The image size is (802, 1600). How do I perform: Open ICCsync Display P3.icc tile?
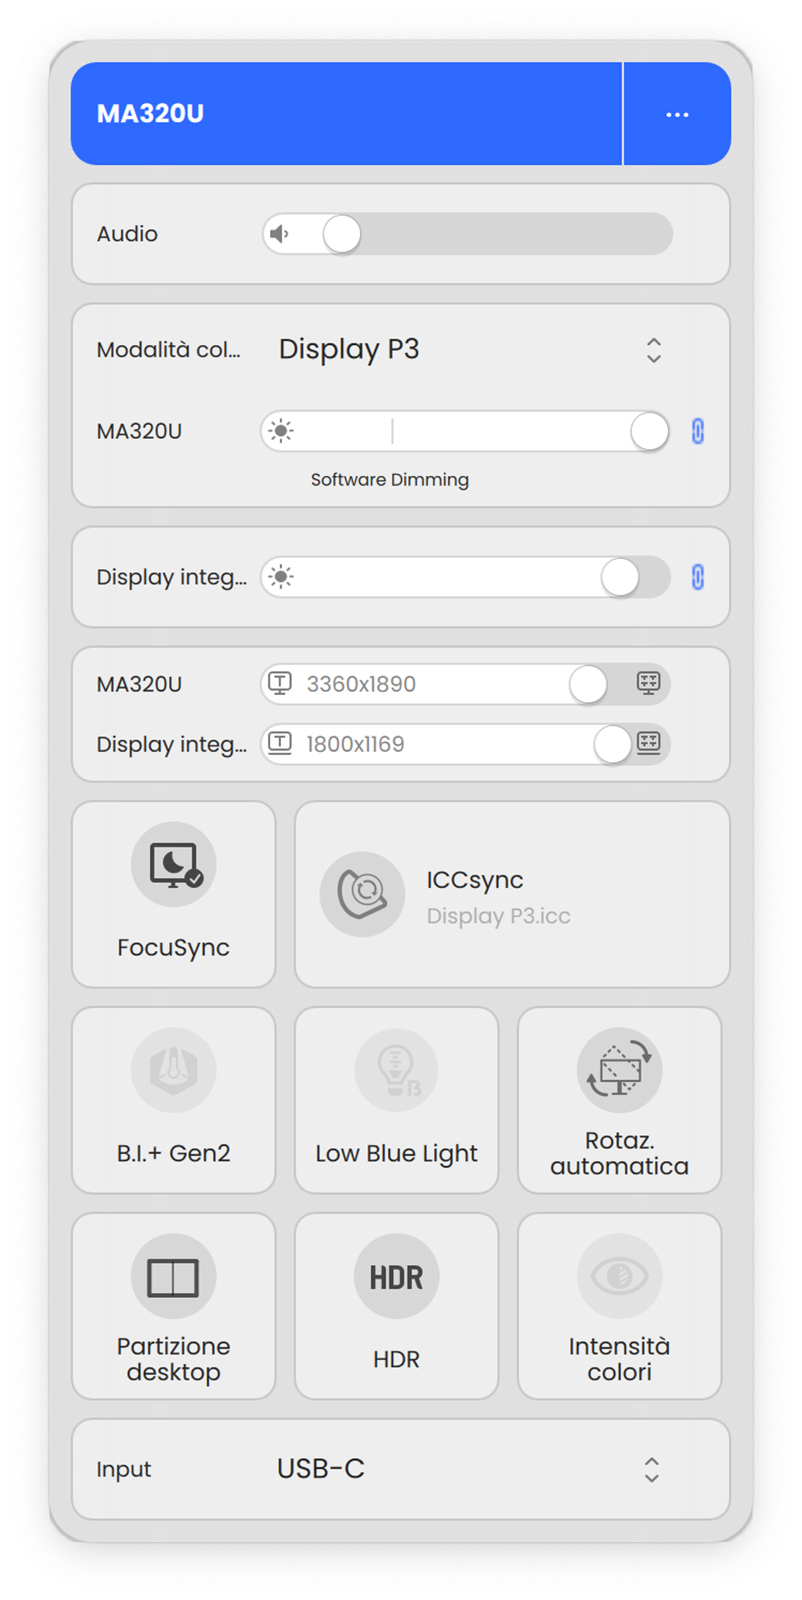tap(512, 895)
